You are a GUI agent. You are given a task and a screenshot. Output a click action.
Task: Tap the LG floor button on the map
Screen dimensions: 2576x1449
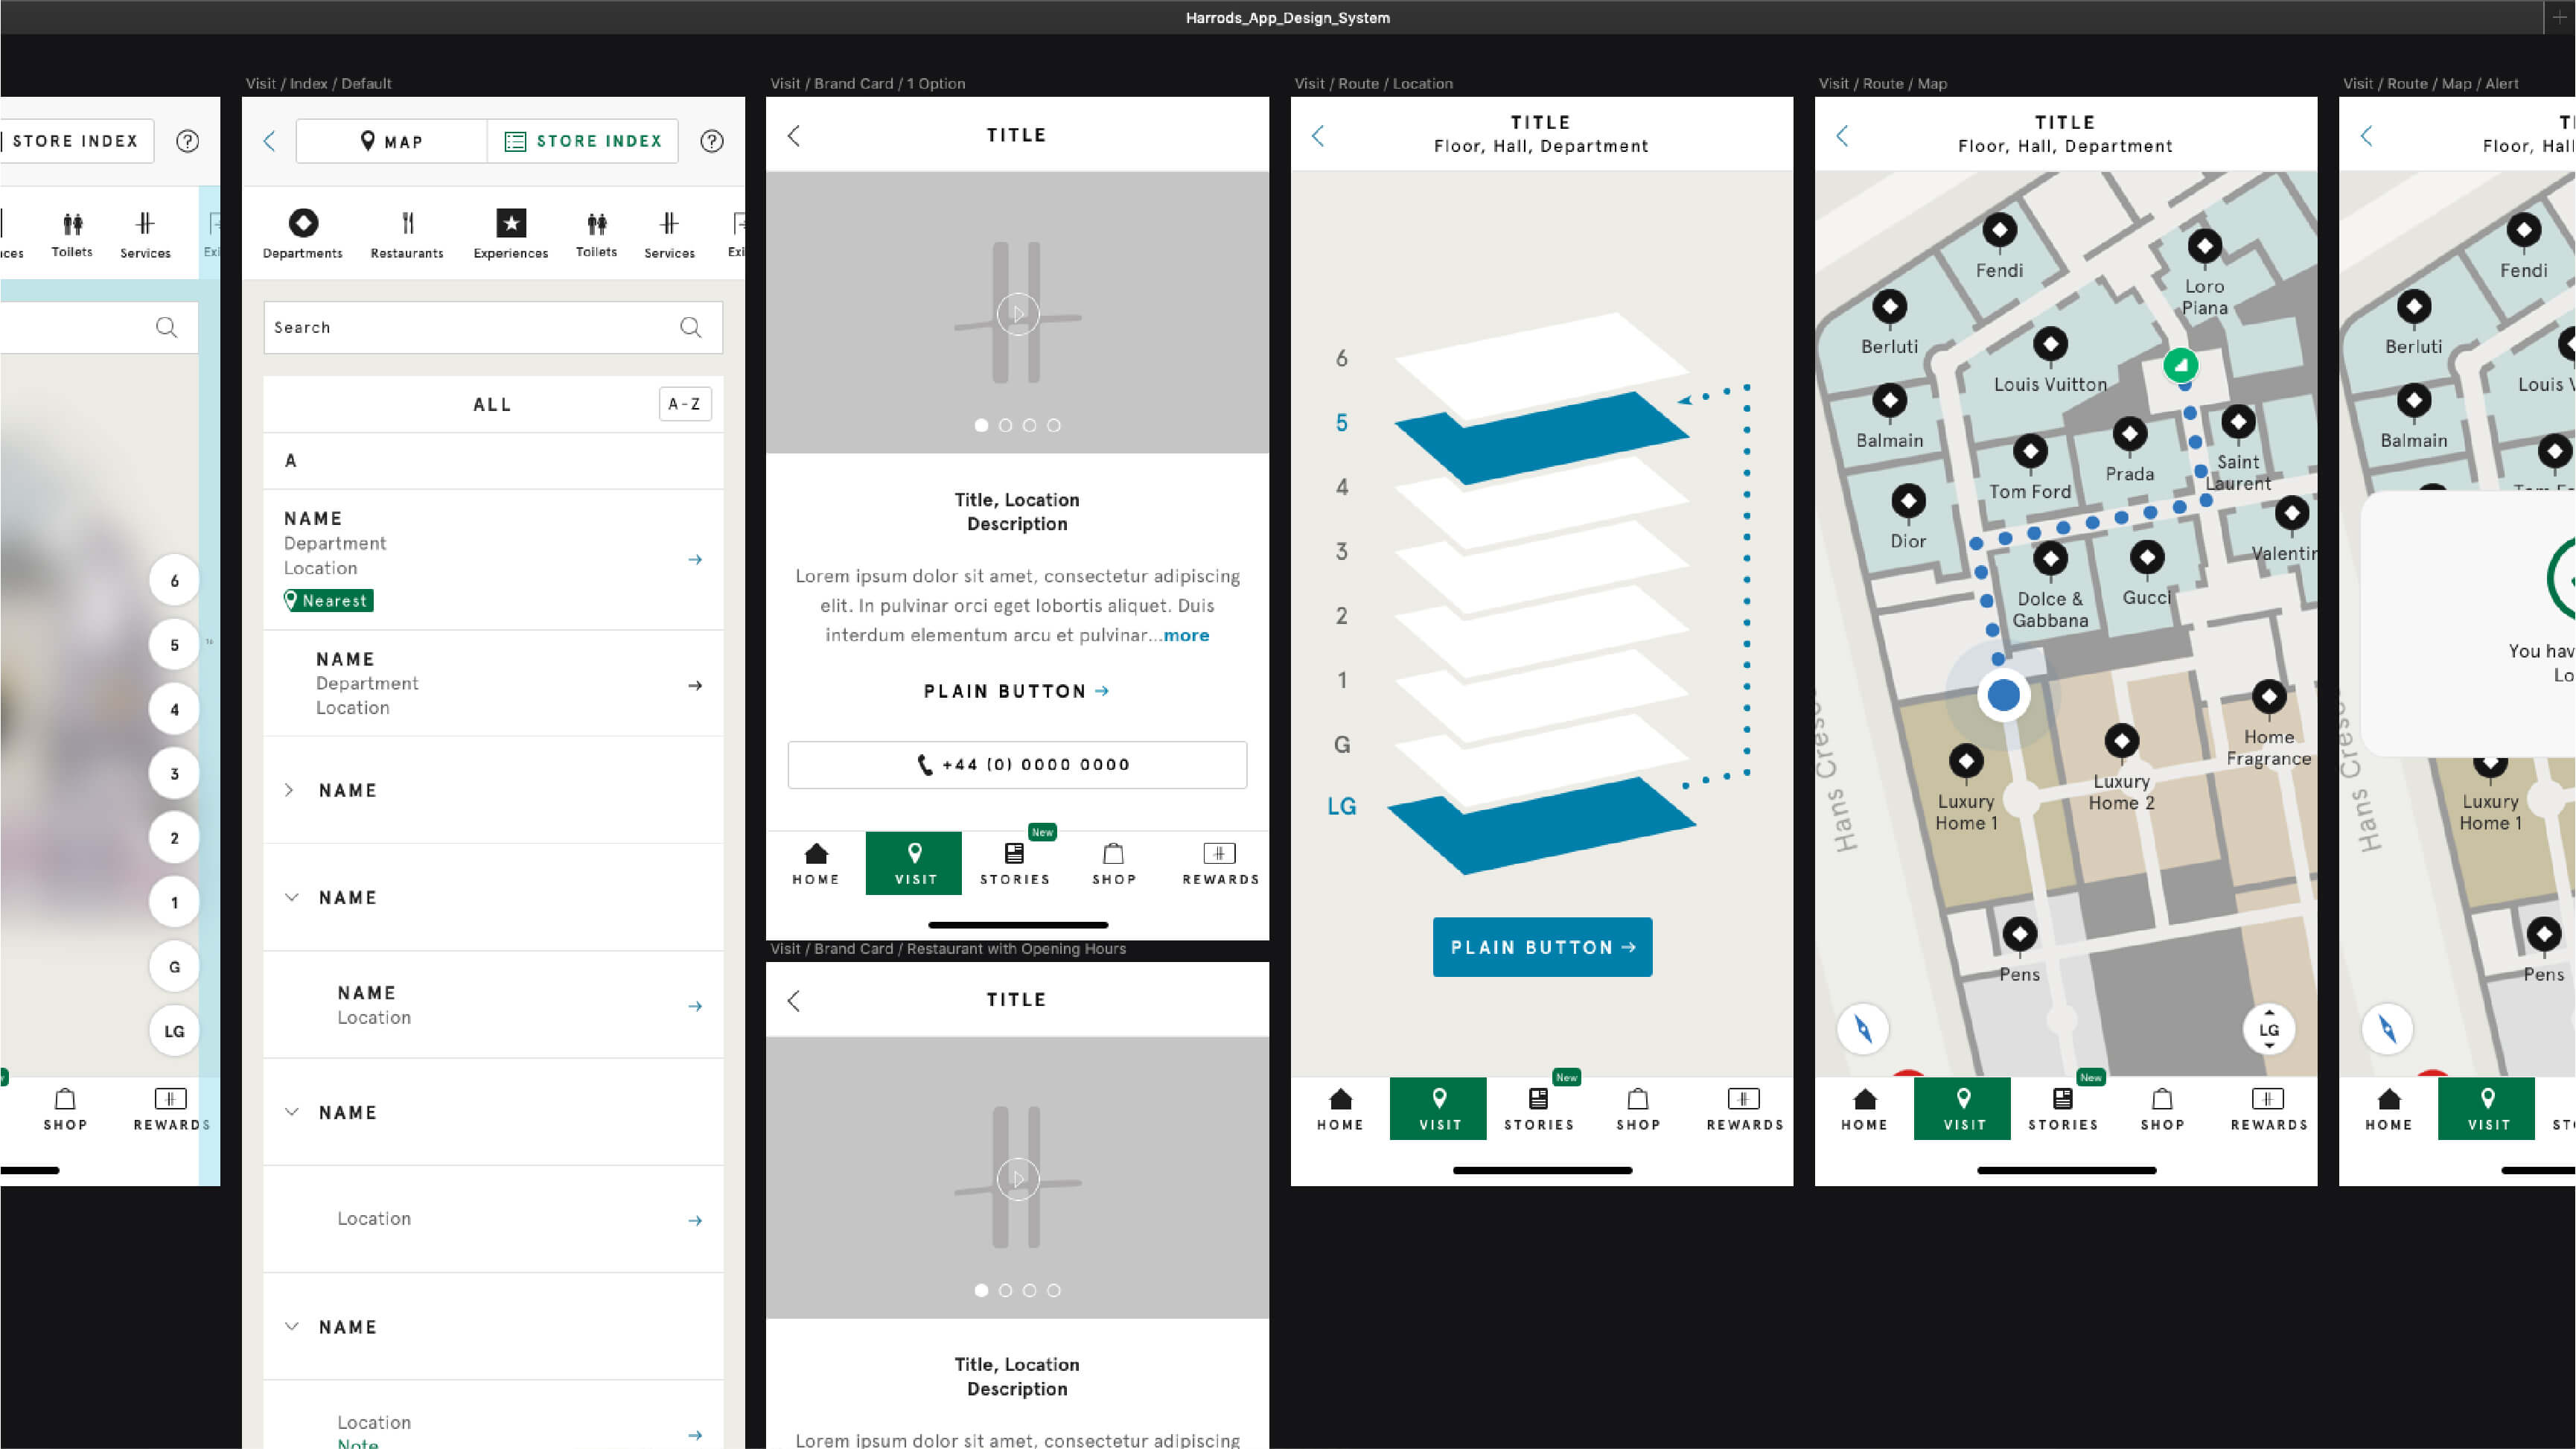[x=2268, y=1029]
